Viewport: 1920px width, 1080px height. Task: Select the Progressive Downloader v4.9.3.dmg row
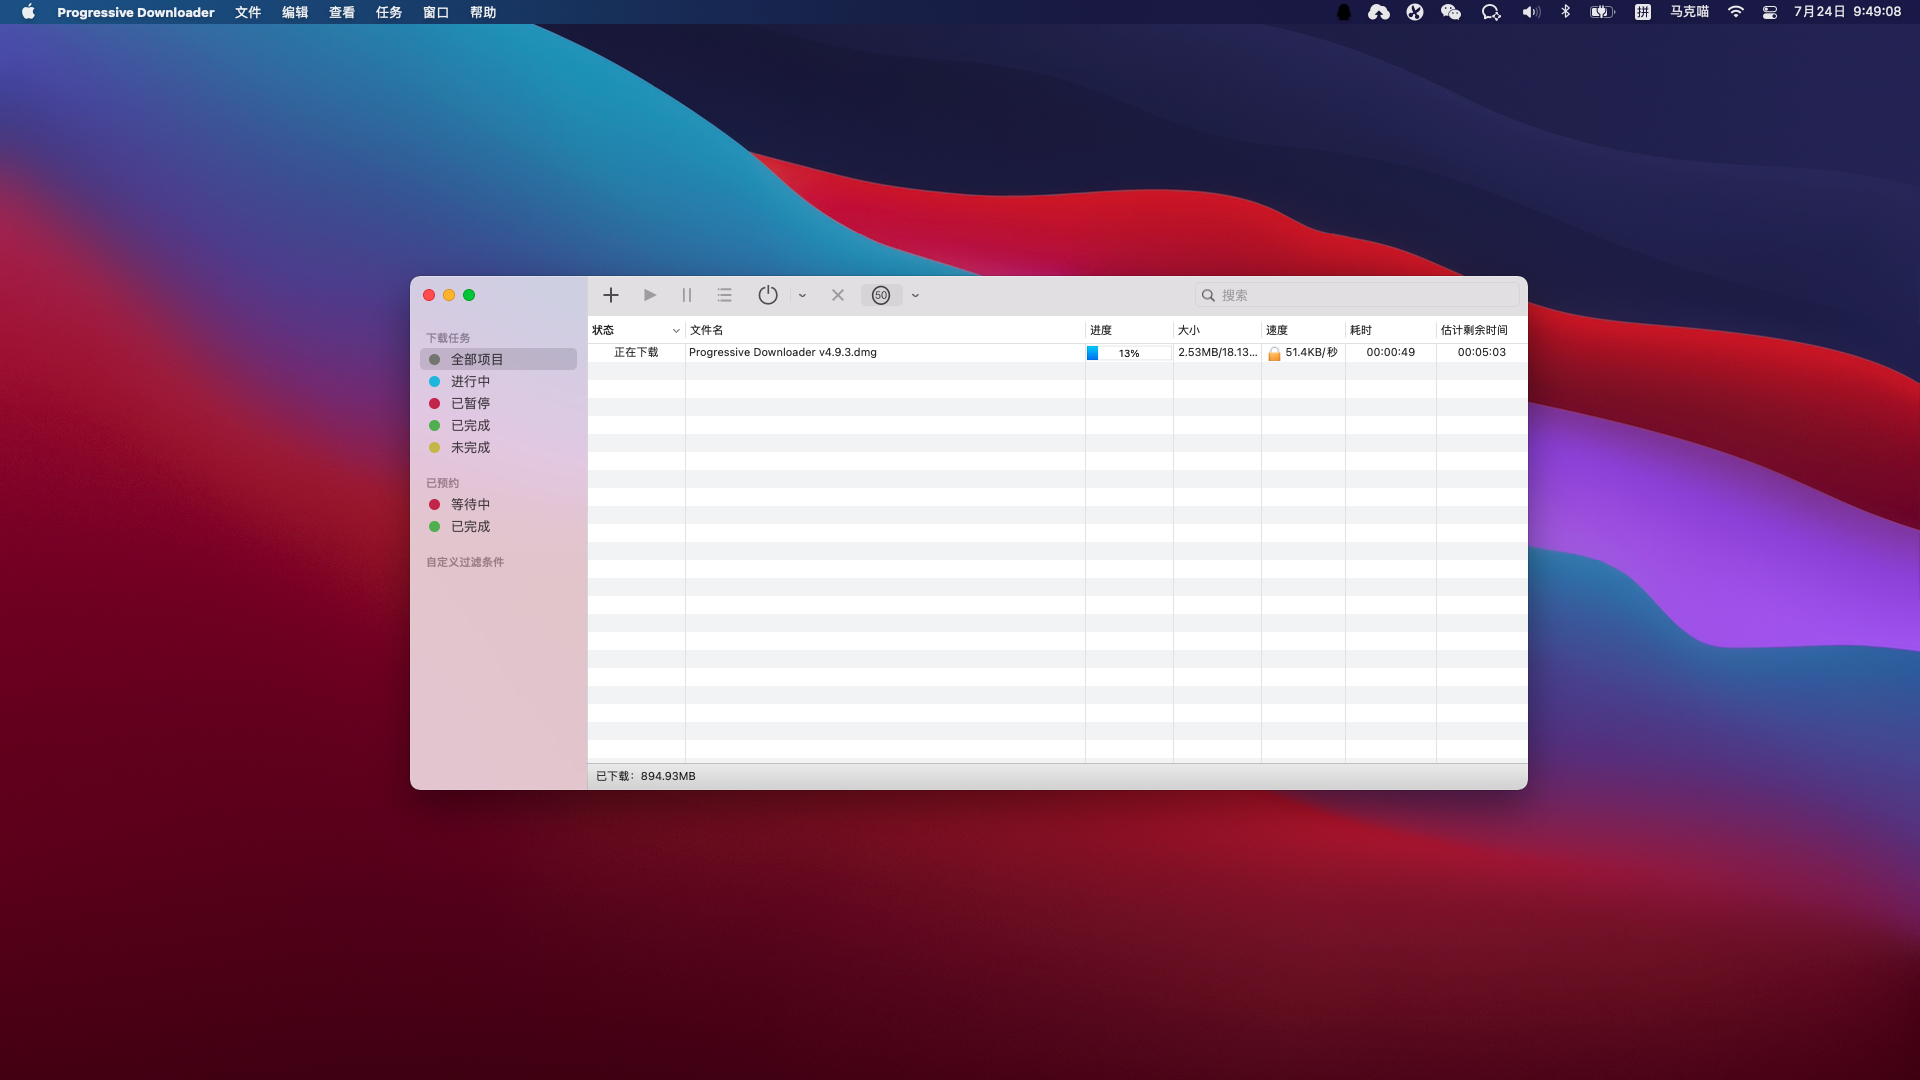(x=783, y=352)
